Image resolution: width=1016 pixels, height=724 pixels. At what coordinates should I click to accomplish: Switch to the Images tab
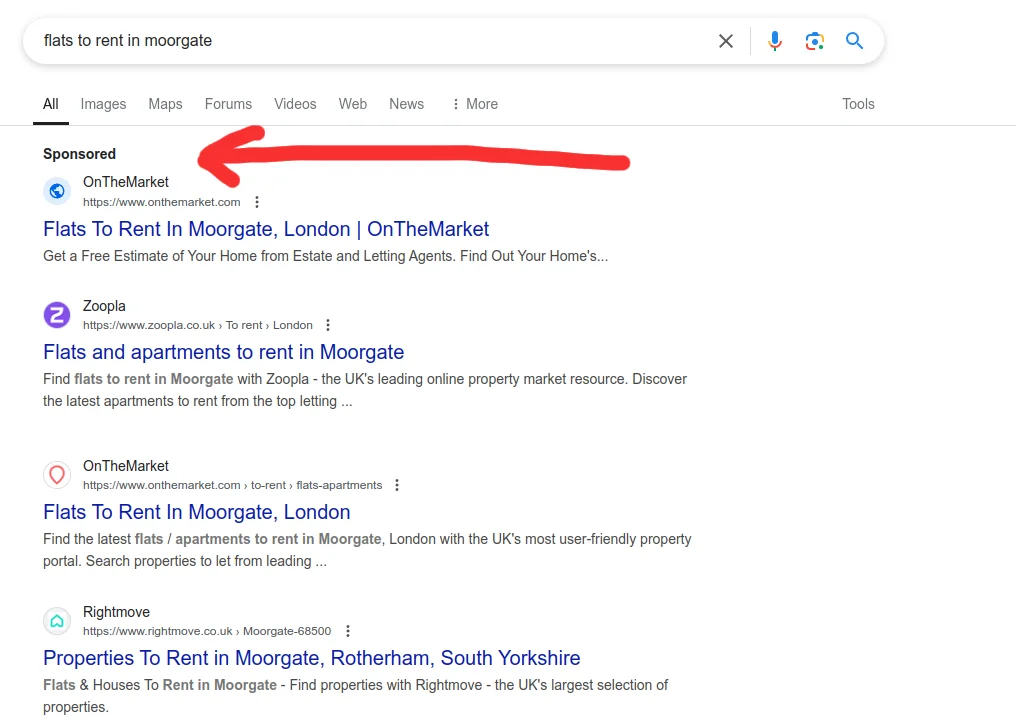103,104
